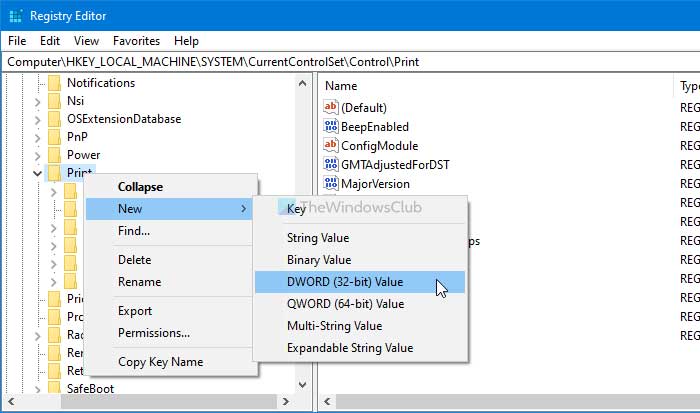Select the SafeBoot tree item label
The height and width of the screenshot is (413, 700).
point(91,388)
